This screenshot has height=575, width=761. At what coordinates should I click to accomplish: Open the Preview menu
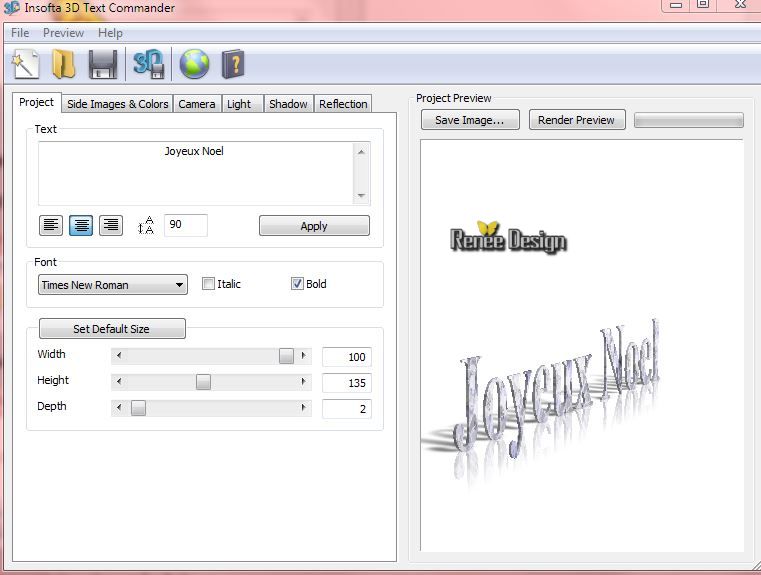click(x=63, y=33)
